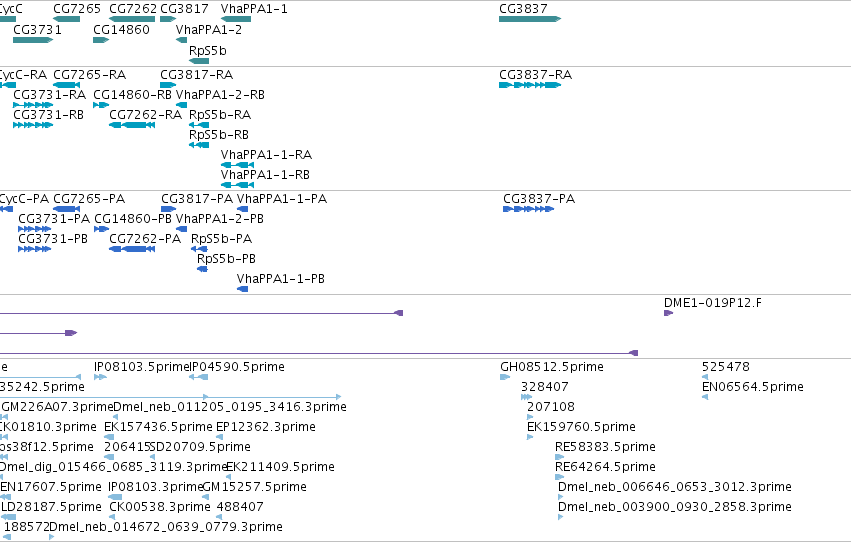Viewport: 851px width, 542px height.
Task: Select the CG7265-RA transcript
Action: (67, 85)
